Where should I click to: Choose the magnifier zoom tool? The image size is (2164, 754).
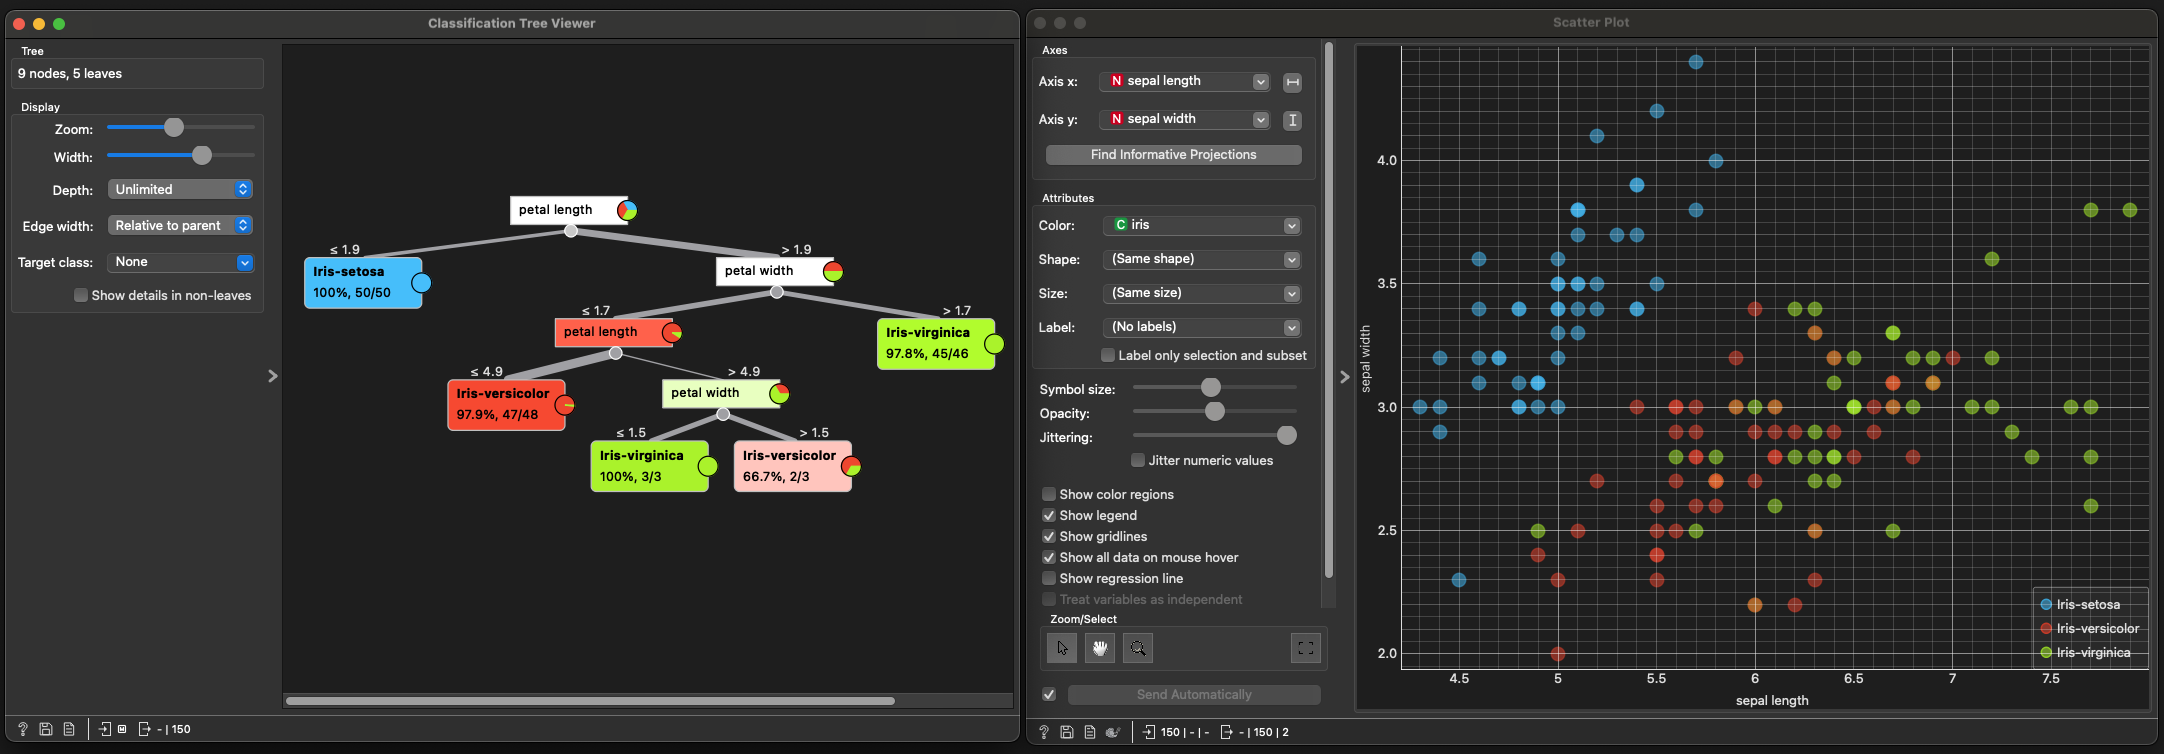[1138, 648]
